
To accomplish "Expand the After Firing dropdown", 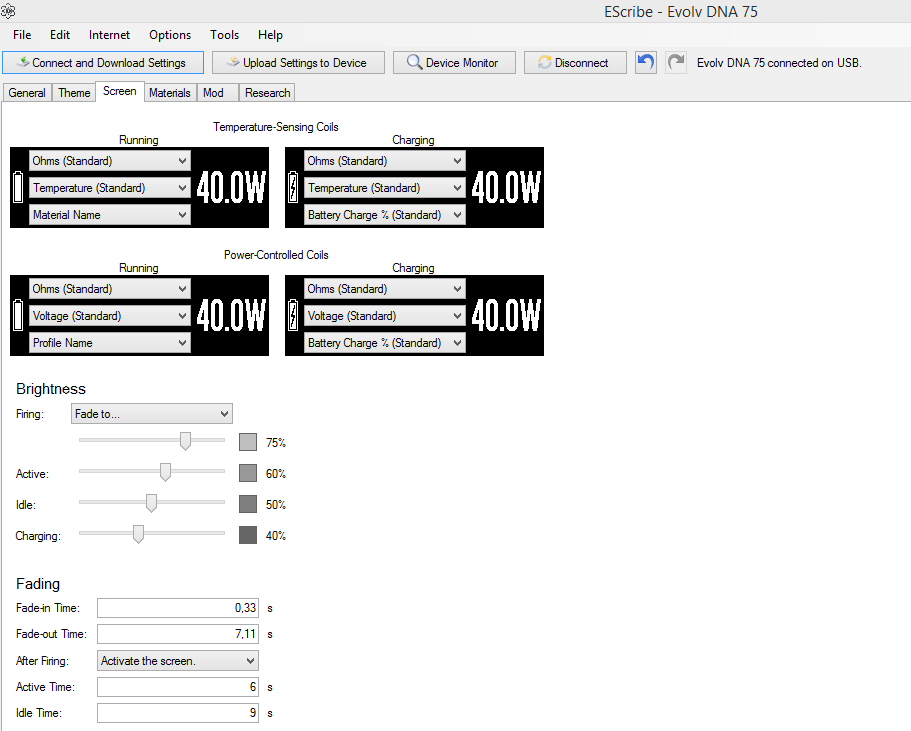I will coord(177,661).
